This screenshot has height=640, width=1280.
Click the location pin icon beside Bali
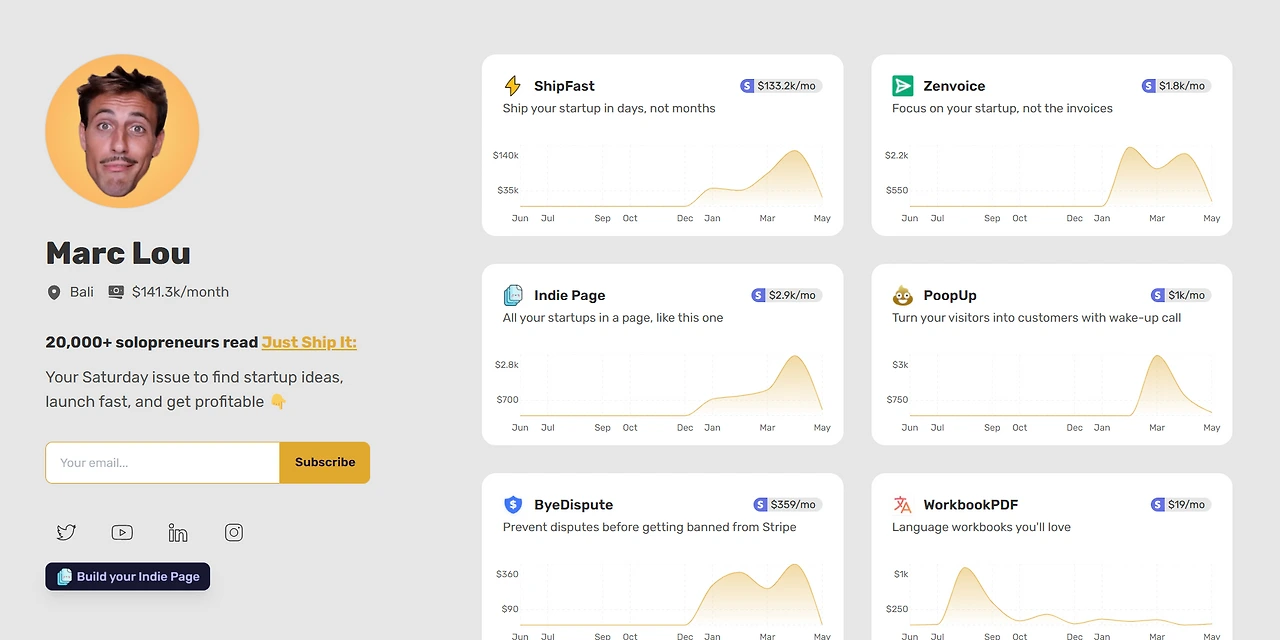(x=54, y=292)
